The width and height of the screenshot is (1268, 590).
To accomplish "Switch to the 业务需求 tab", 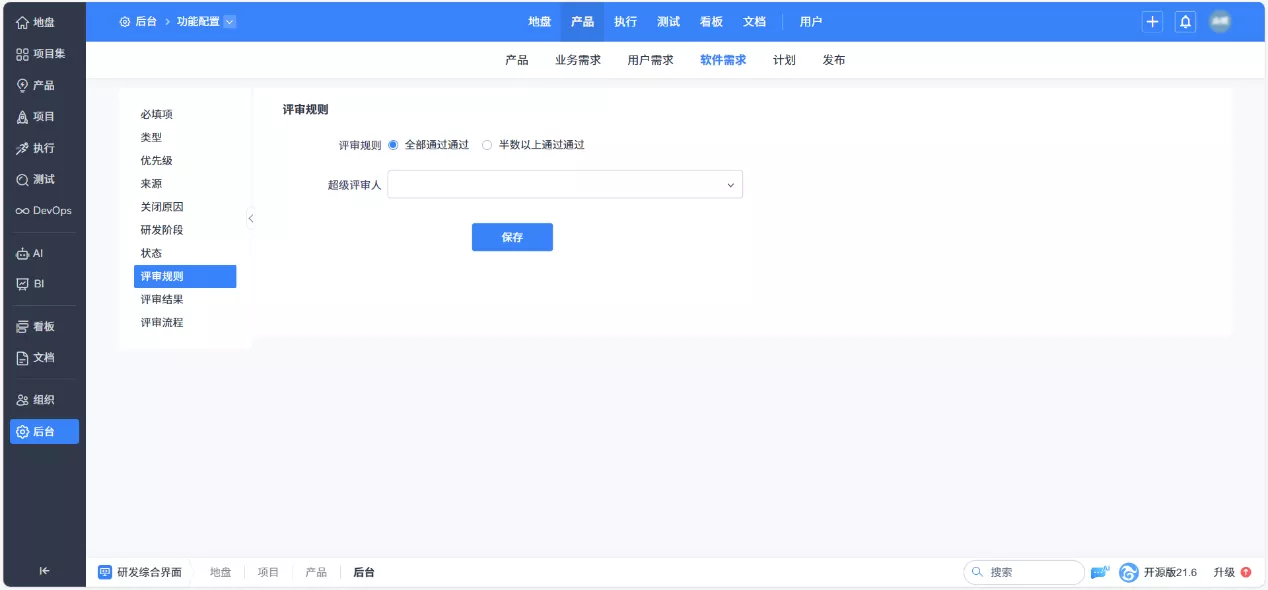I will click(x=580, y=60).
